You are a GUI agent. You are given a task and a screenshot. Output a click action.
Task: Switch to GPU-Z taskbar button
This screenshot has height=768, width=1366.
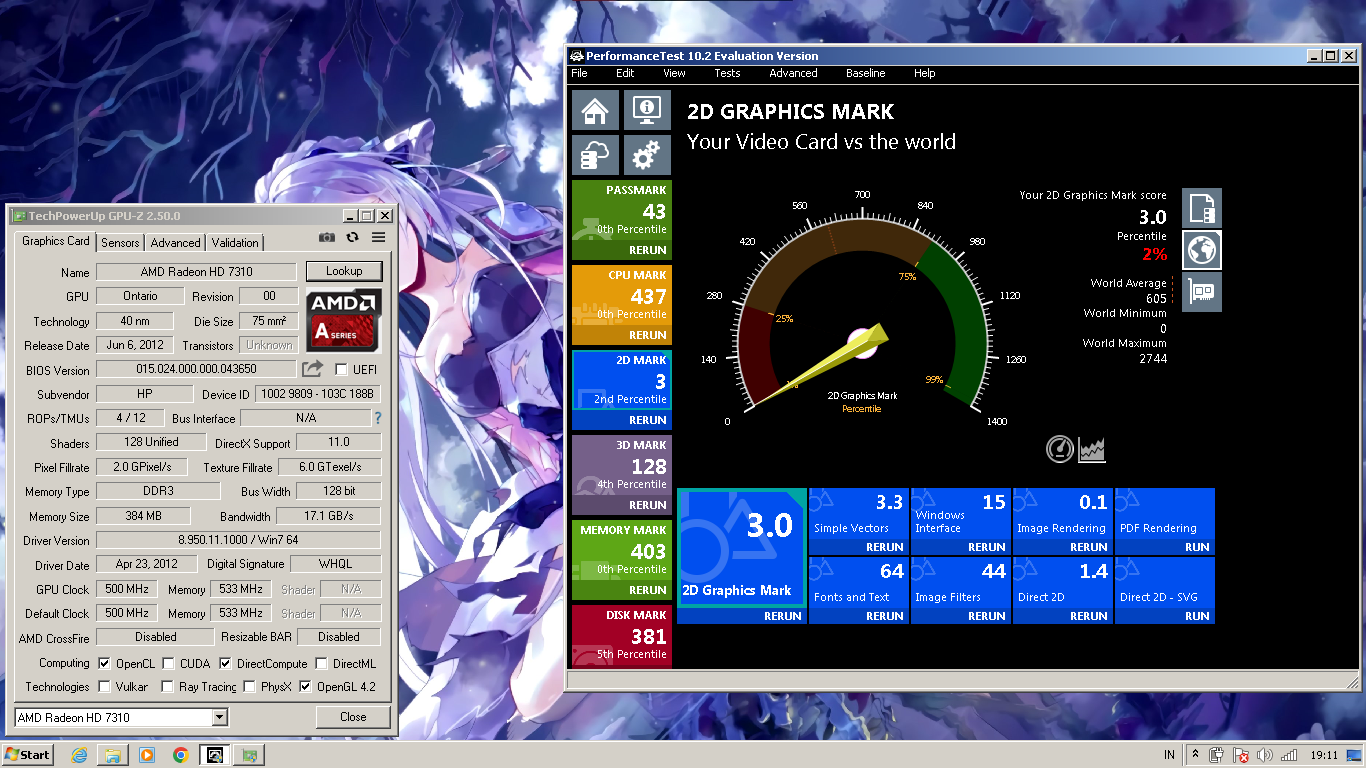click(x=249, y=755)
